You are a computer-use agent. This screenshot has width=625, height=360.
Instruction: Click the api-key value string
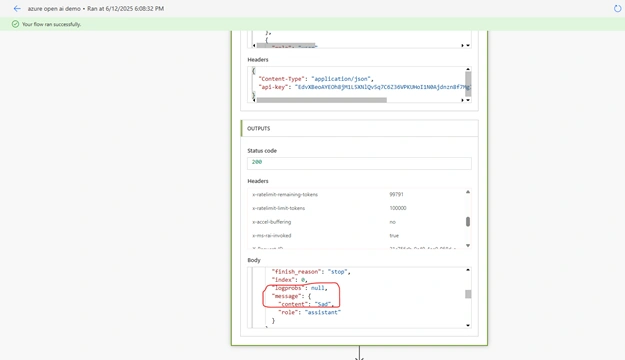[383, 87]
